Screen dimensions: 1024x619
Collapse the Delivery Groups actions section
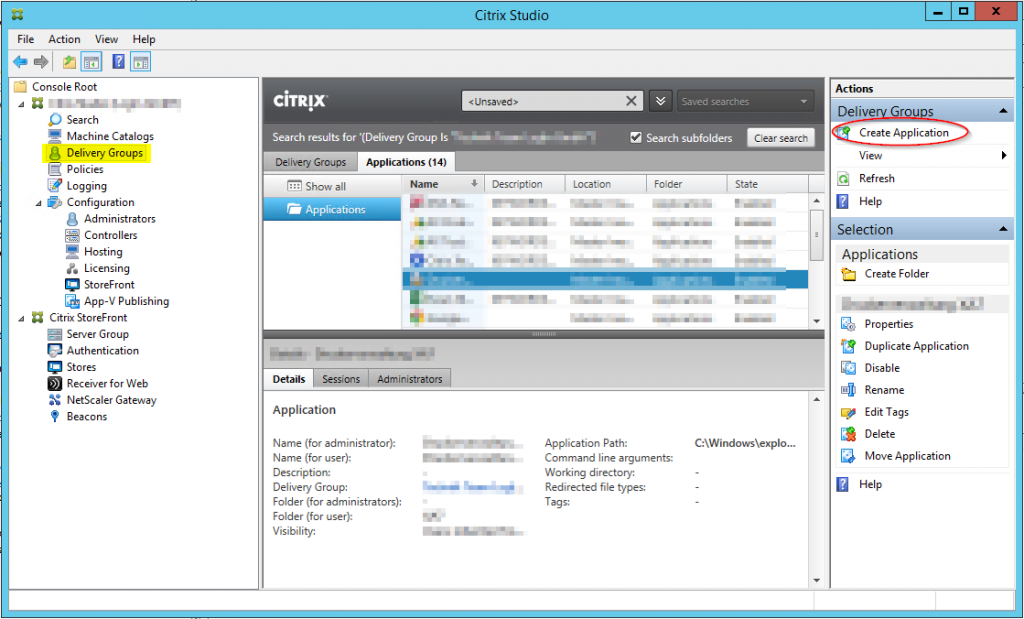[x=1003, y=112]
